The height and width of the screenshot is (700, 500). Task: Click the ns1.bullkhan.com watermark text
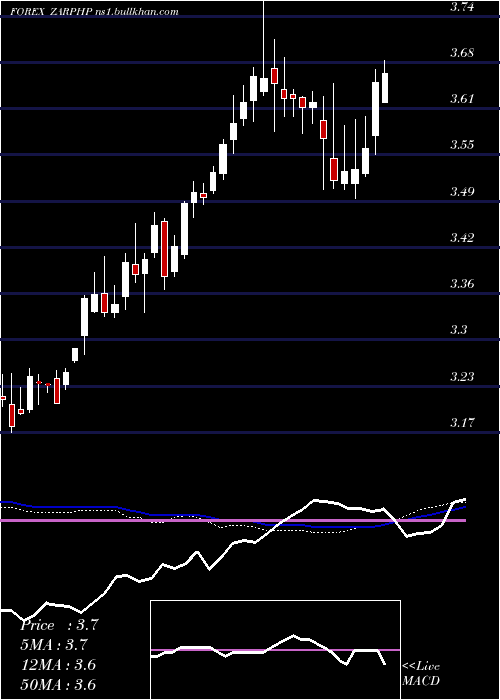137,12
